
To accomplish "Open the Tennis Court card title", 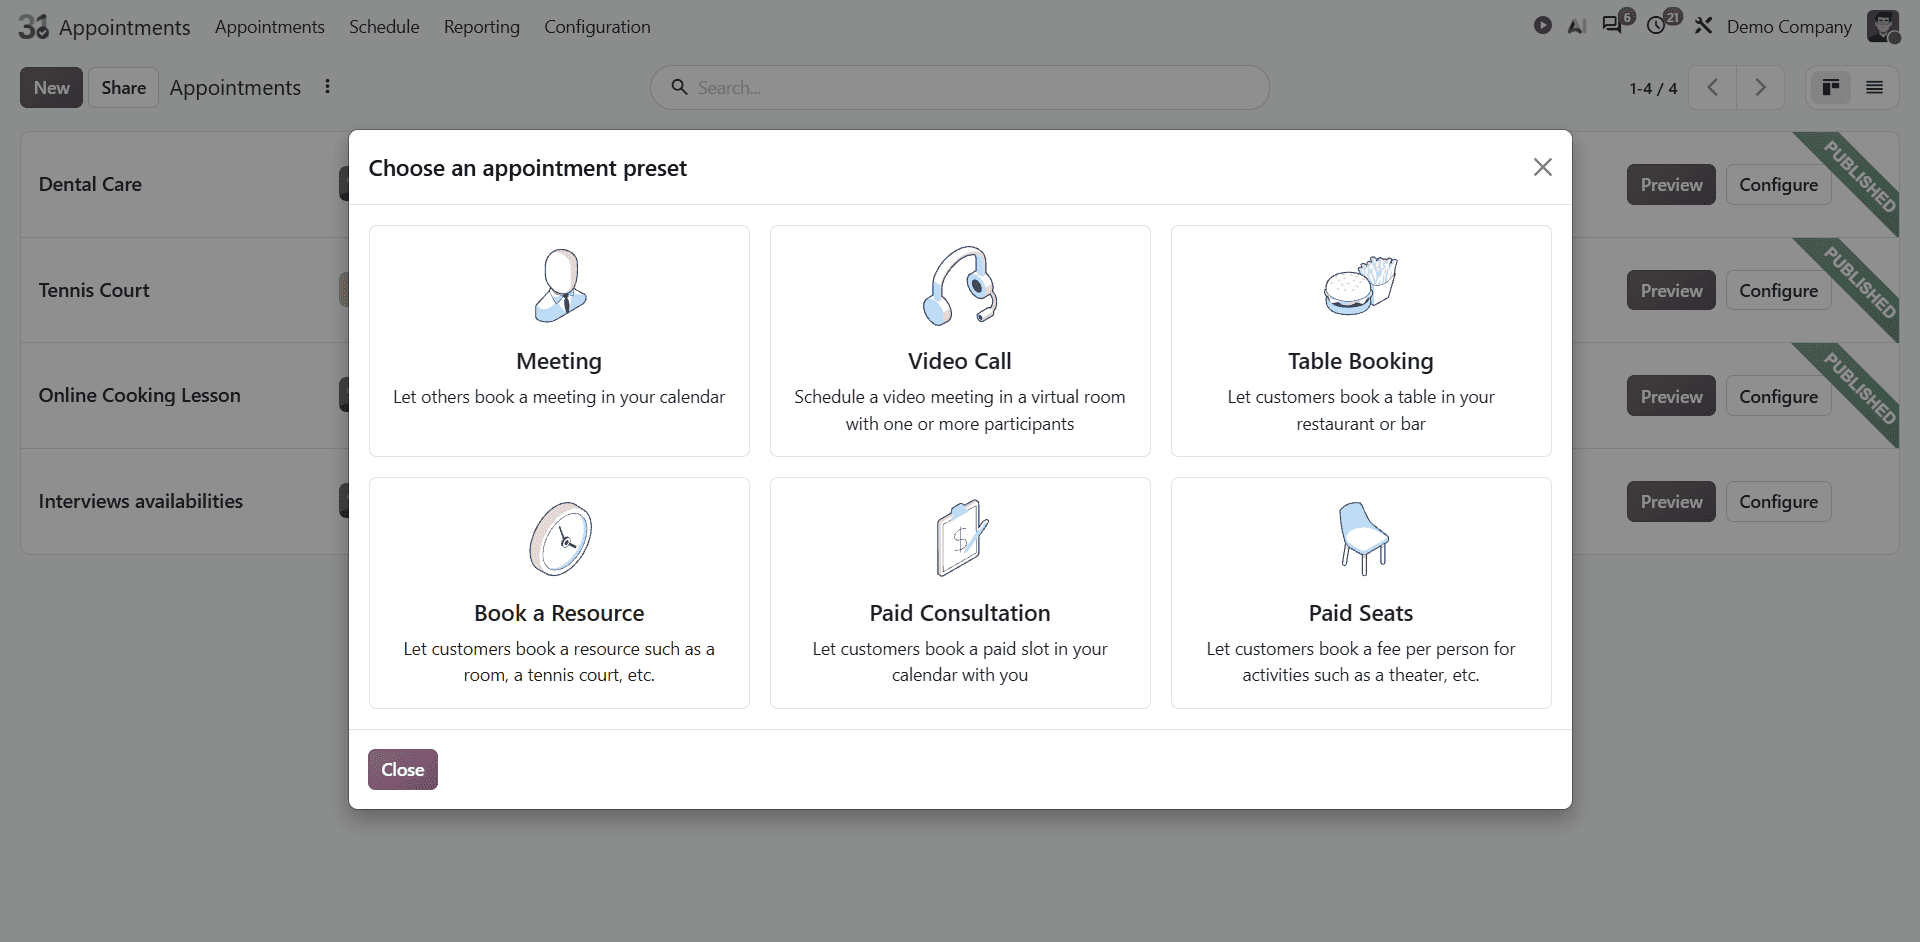I will click(x=94, y=290).
